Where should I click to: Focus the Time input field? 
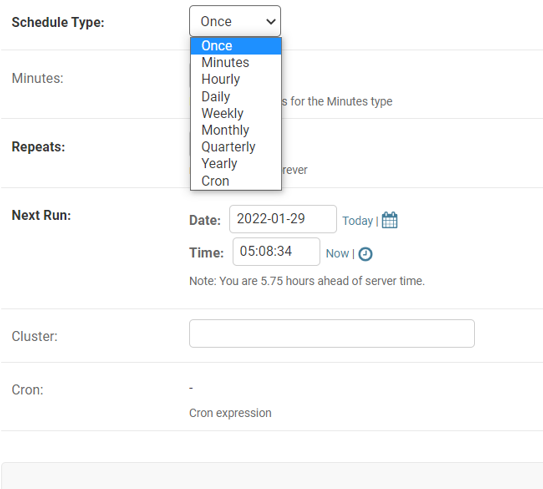click(x=276, y=251)
